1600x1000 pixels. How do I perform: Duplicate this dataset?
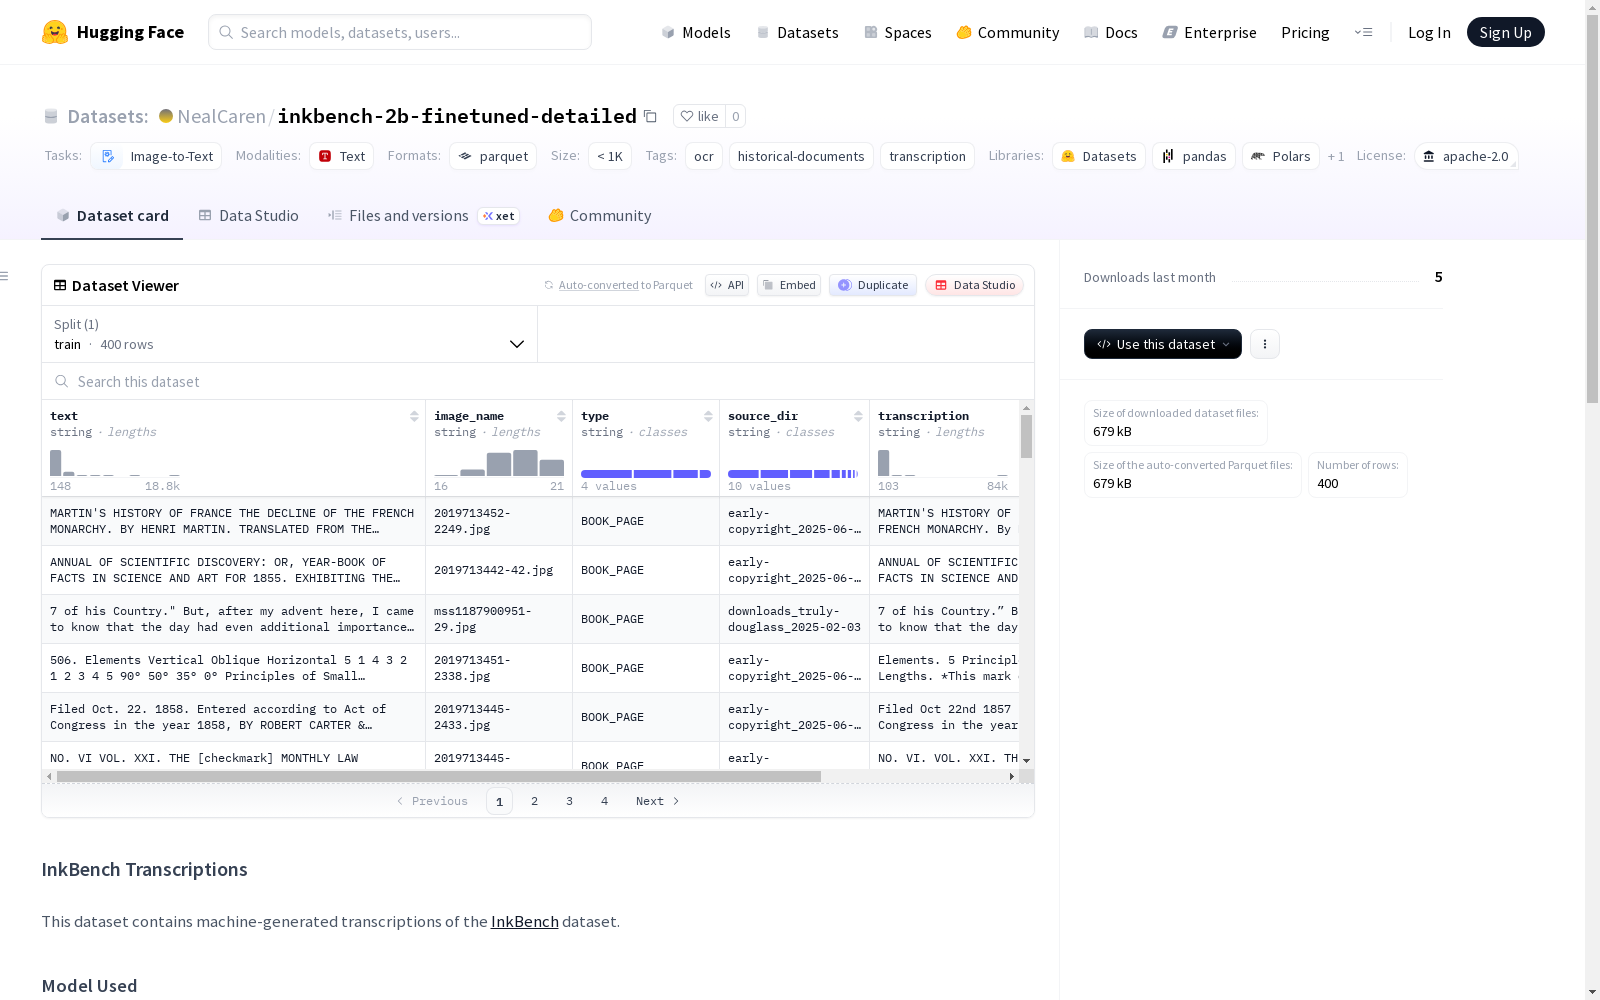873,285
